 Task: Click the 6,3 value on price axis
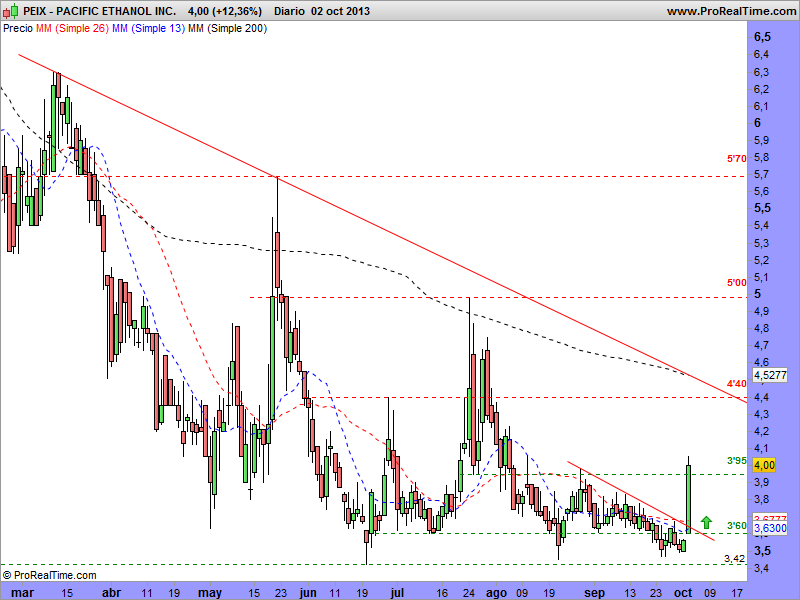(761, 72)
